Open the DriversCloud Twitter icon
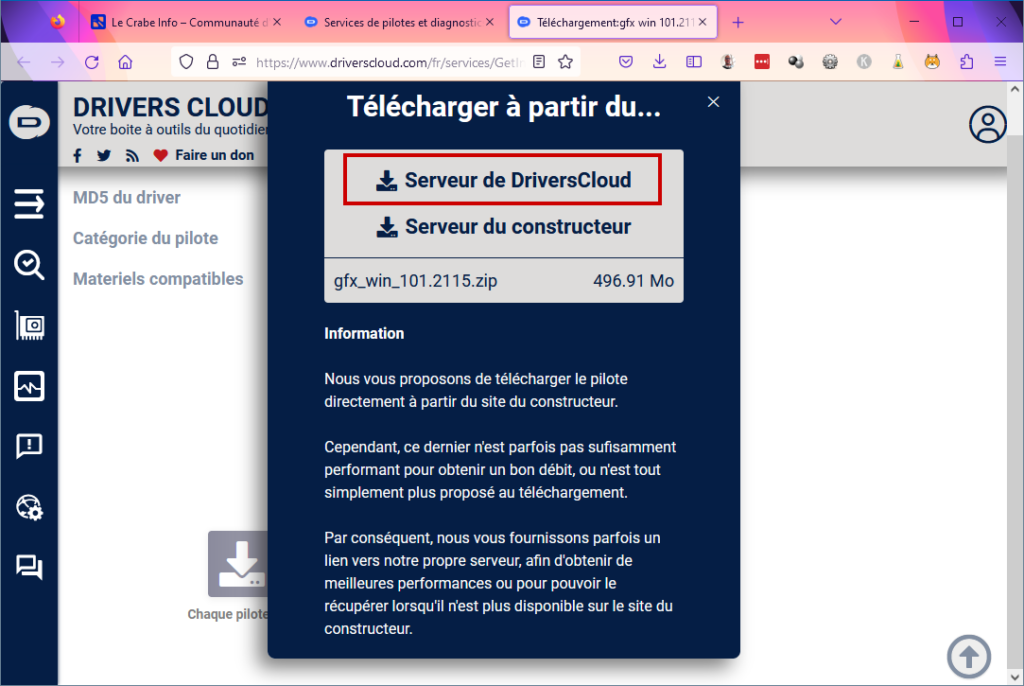This screenshot has width=1024, height=686. [104, 155]
